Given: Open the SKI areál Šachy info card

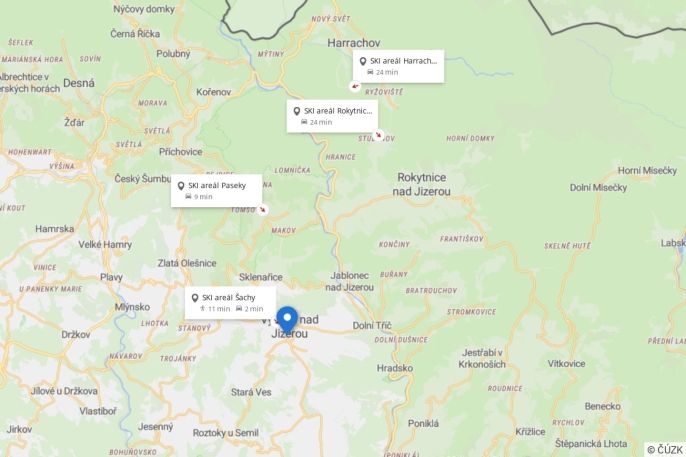Looking at the screenshot, I should (230, 303).
